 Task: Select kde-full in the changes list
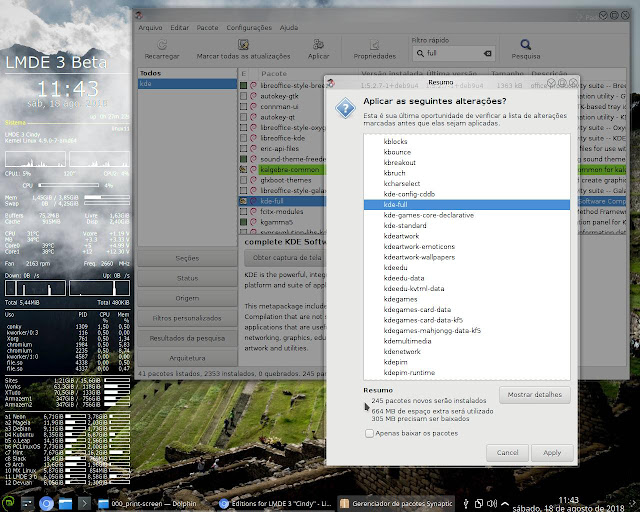tap(467, 205)
